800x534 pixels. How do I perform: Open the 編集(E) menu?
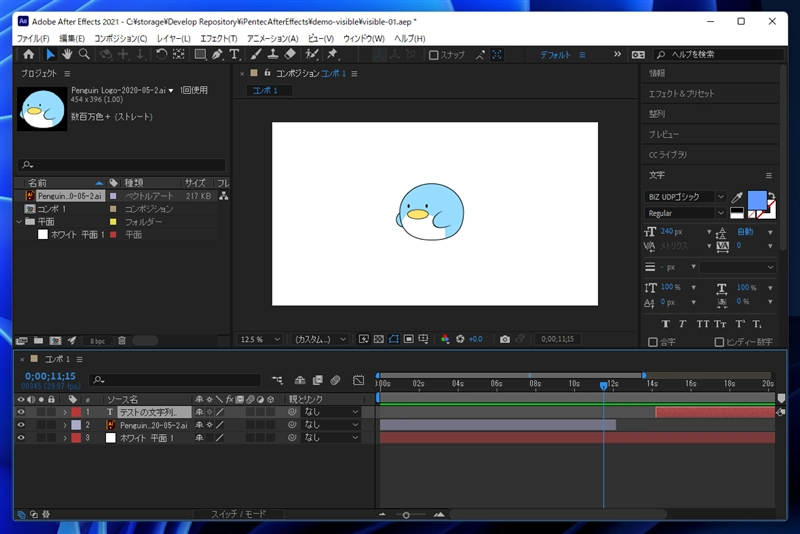tap(72, 38)
